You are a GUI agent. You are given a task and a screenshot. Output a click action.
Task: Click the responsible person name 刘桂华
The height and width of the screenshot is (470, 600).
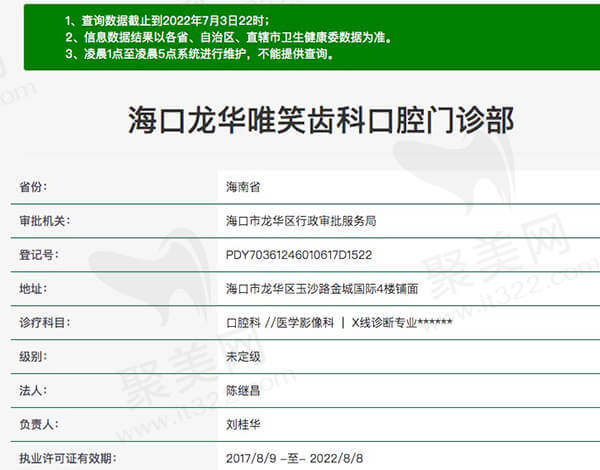click(x=243, y=424)
